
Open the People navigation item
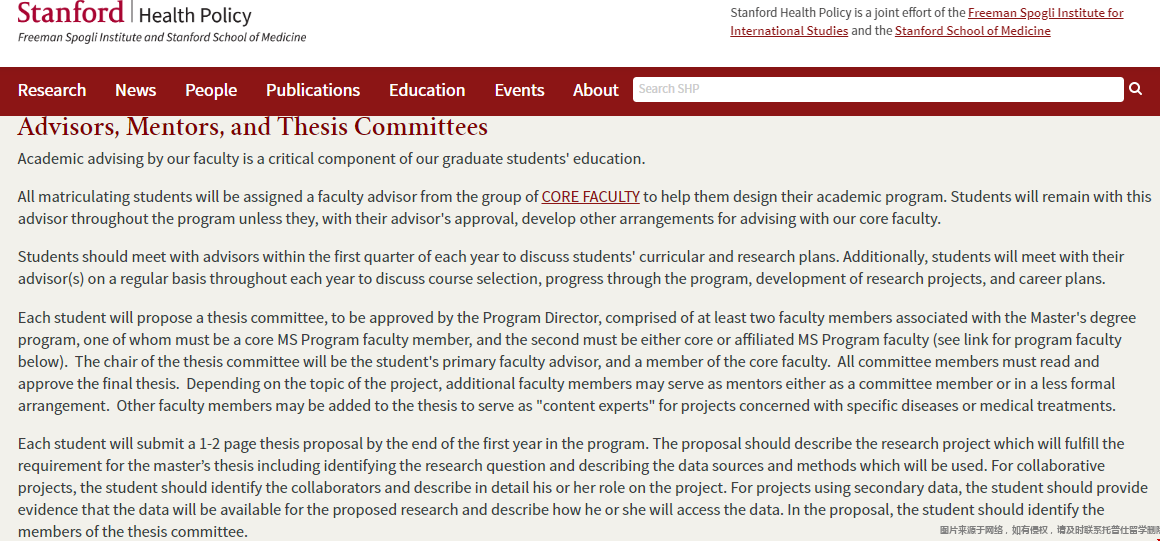[x=211, y=90]
